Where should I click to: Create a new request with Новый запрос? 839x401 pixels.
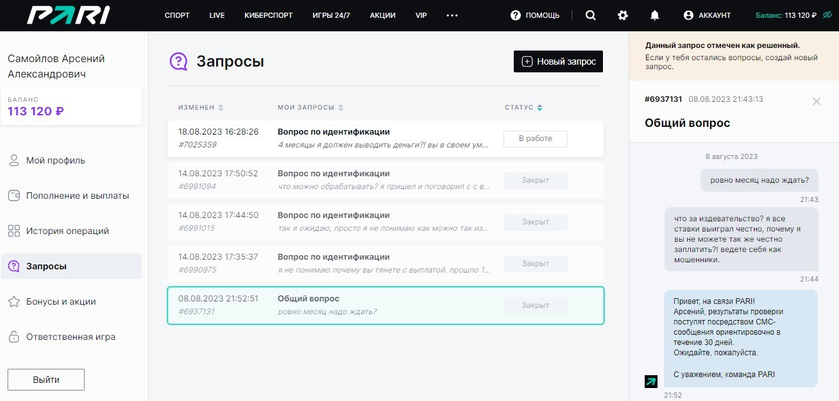coord(558,62)
